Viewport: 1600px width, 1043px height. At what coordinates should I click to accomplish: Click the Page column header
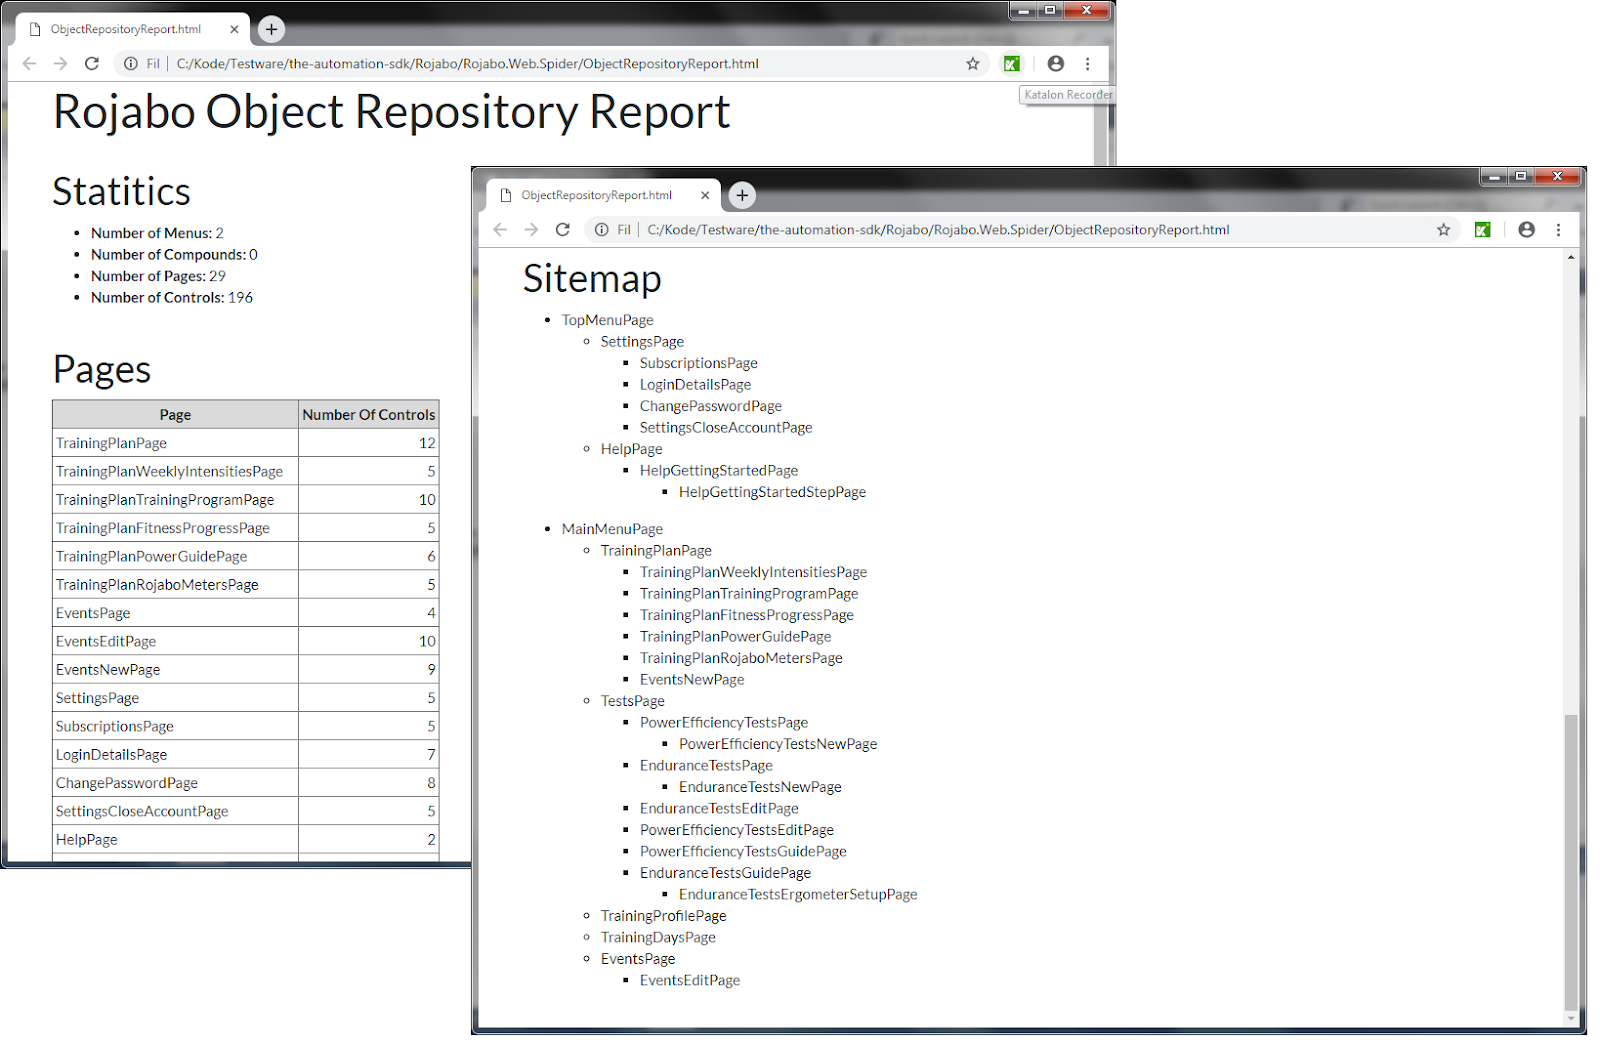tap(175, 414)
